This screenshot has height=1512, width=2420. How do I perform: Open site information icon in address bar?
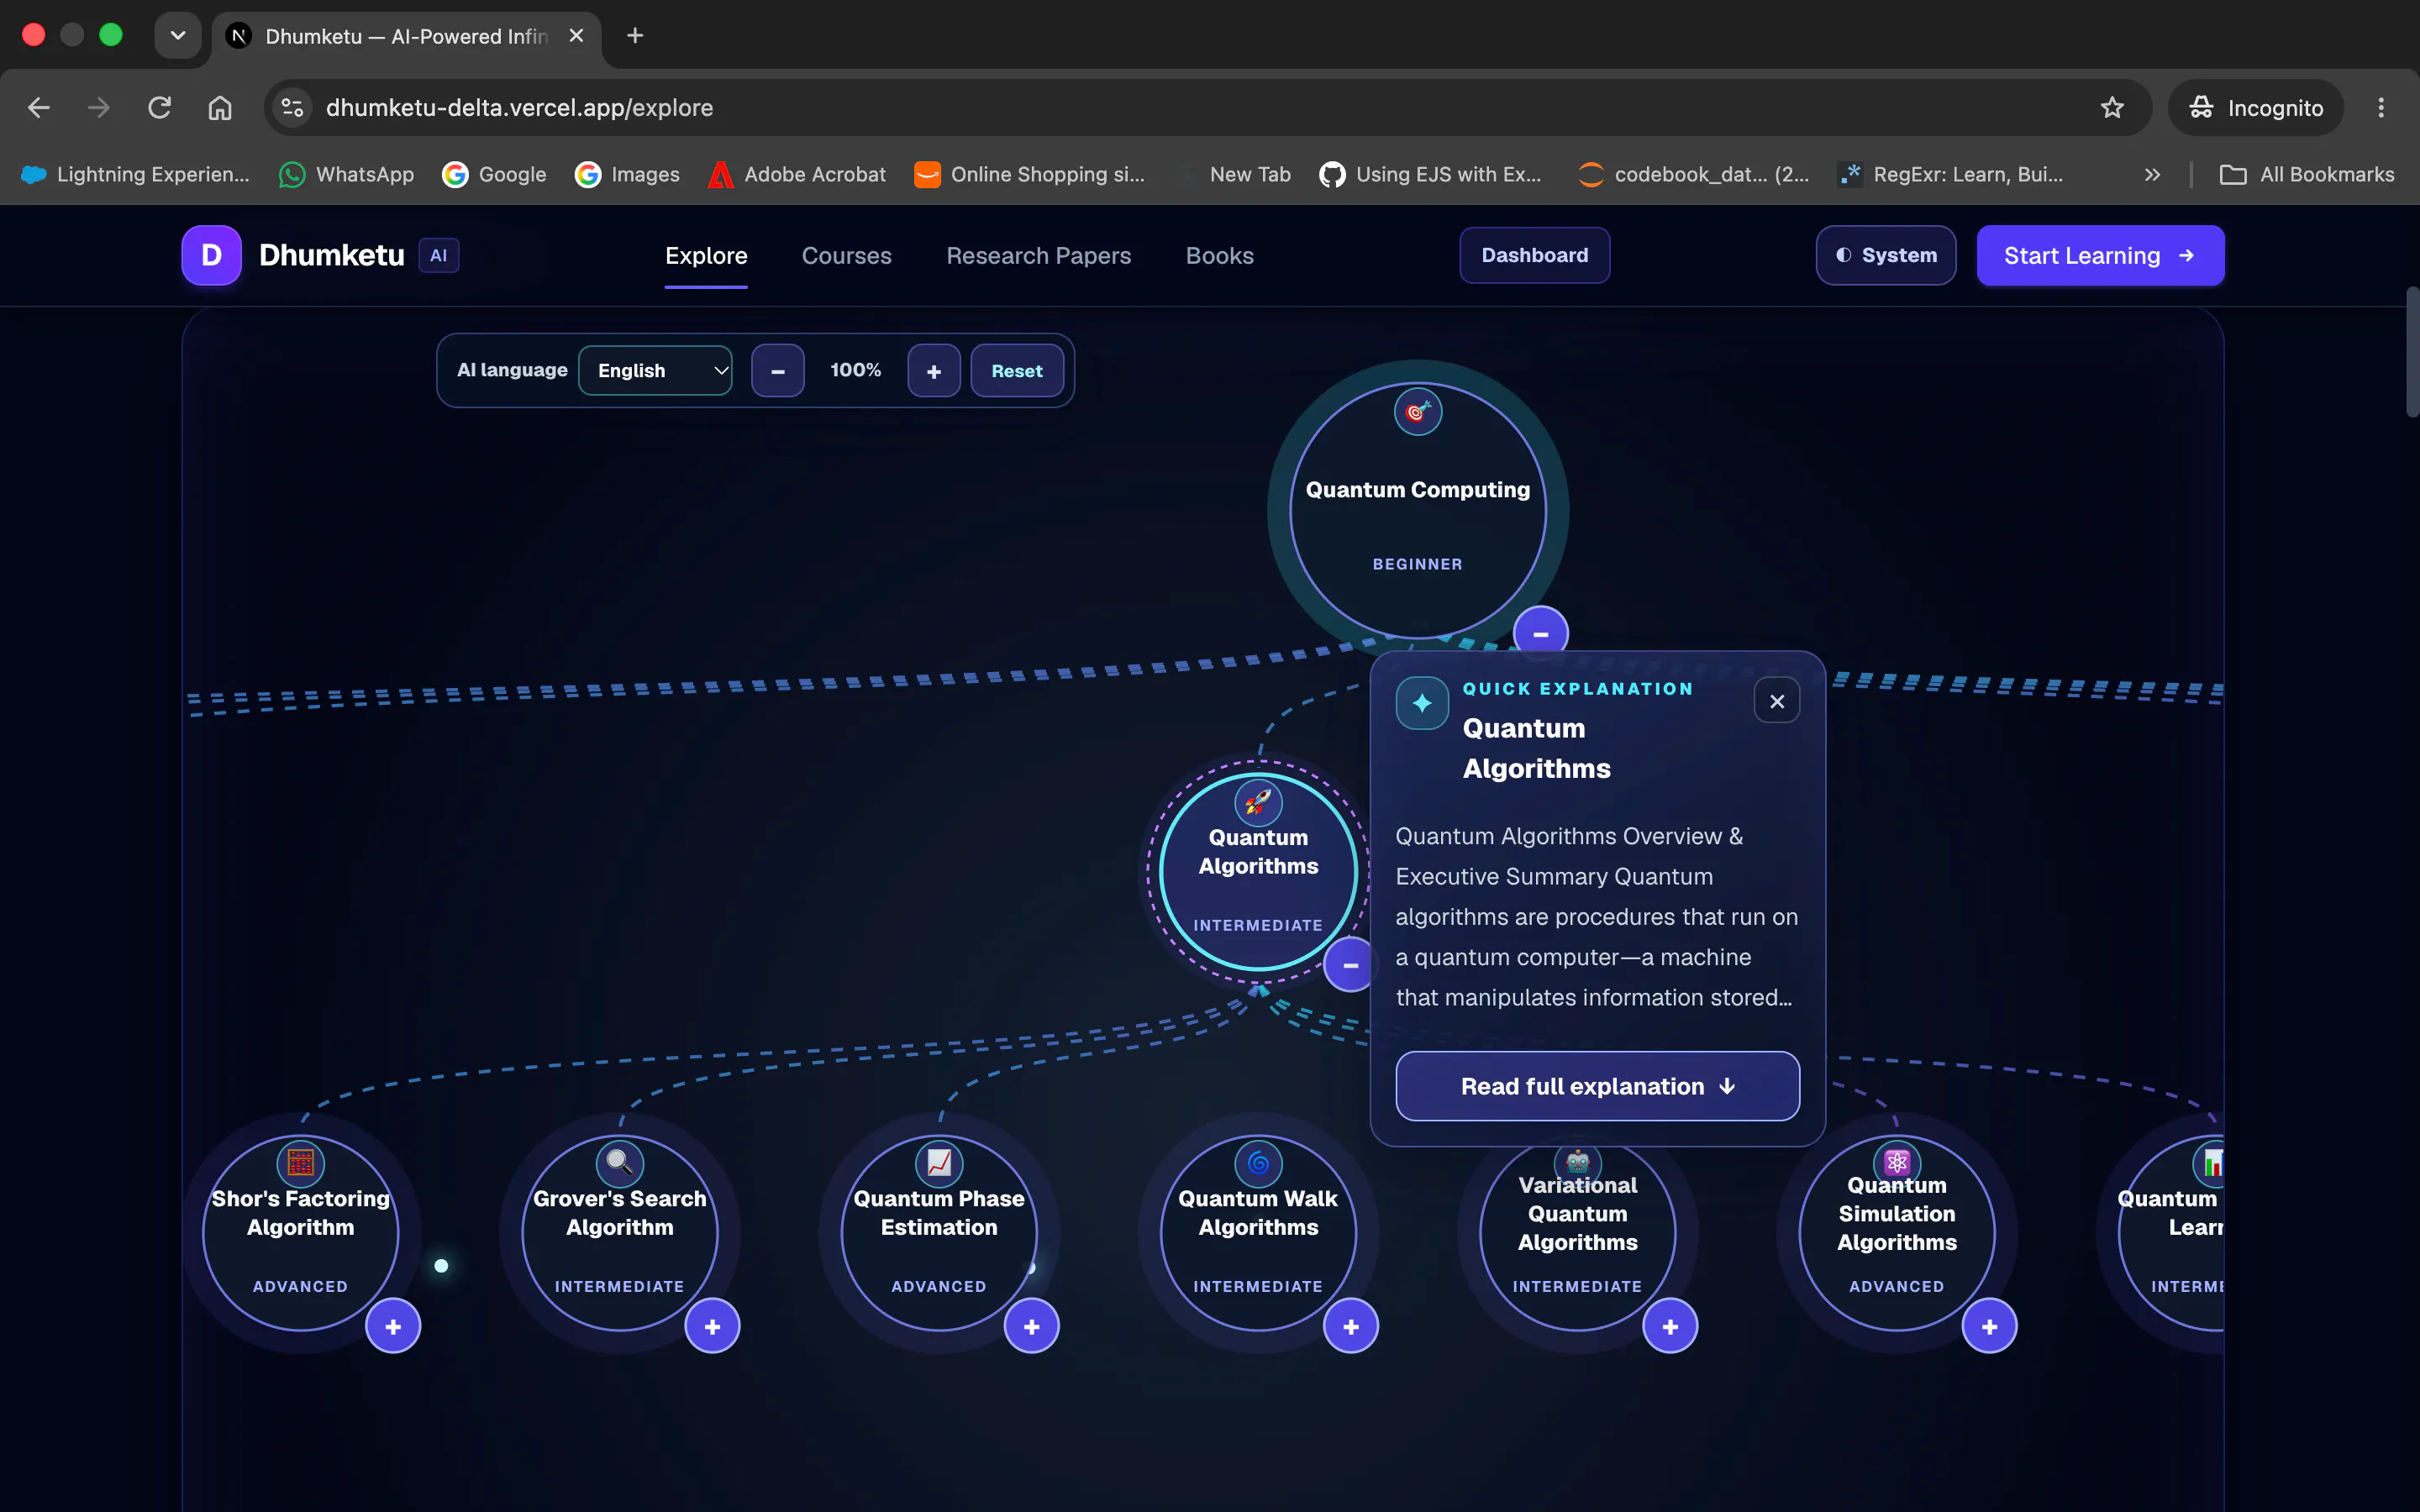click(x=292, y=108)
